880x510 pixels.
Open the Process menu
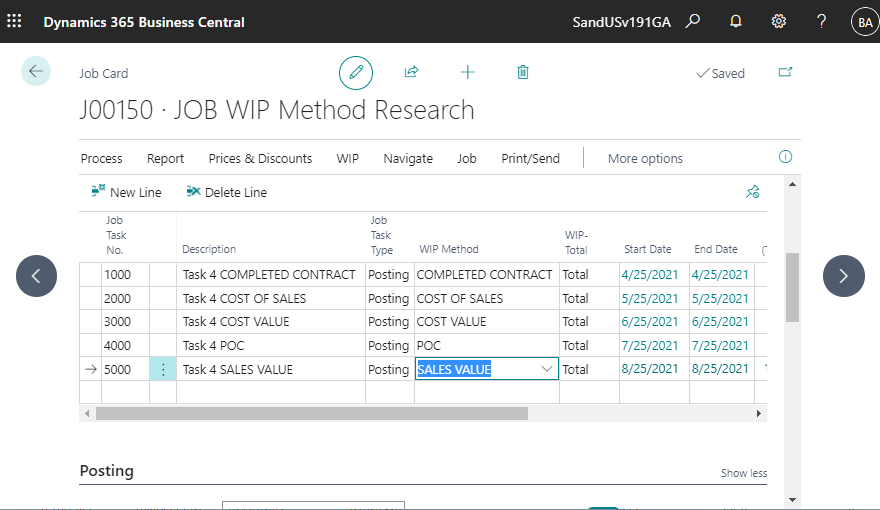click(102, 159)
